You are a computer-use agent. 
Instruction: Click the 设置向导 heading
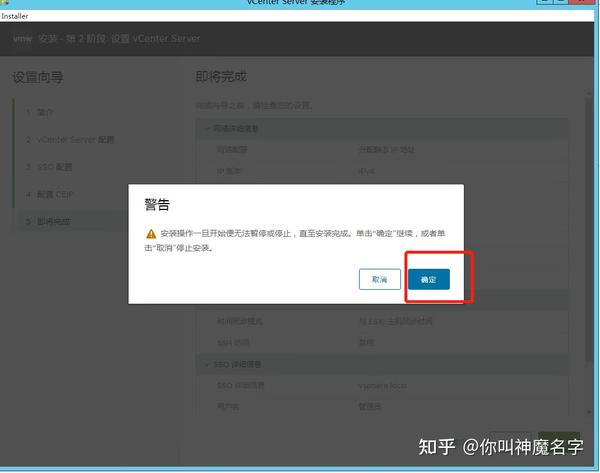tap(38, 77)
